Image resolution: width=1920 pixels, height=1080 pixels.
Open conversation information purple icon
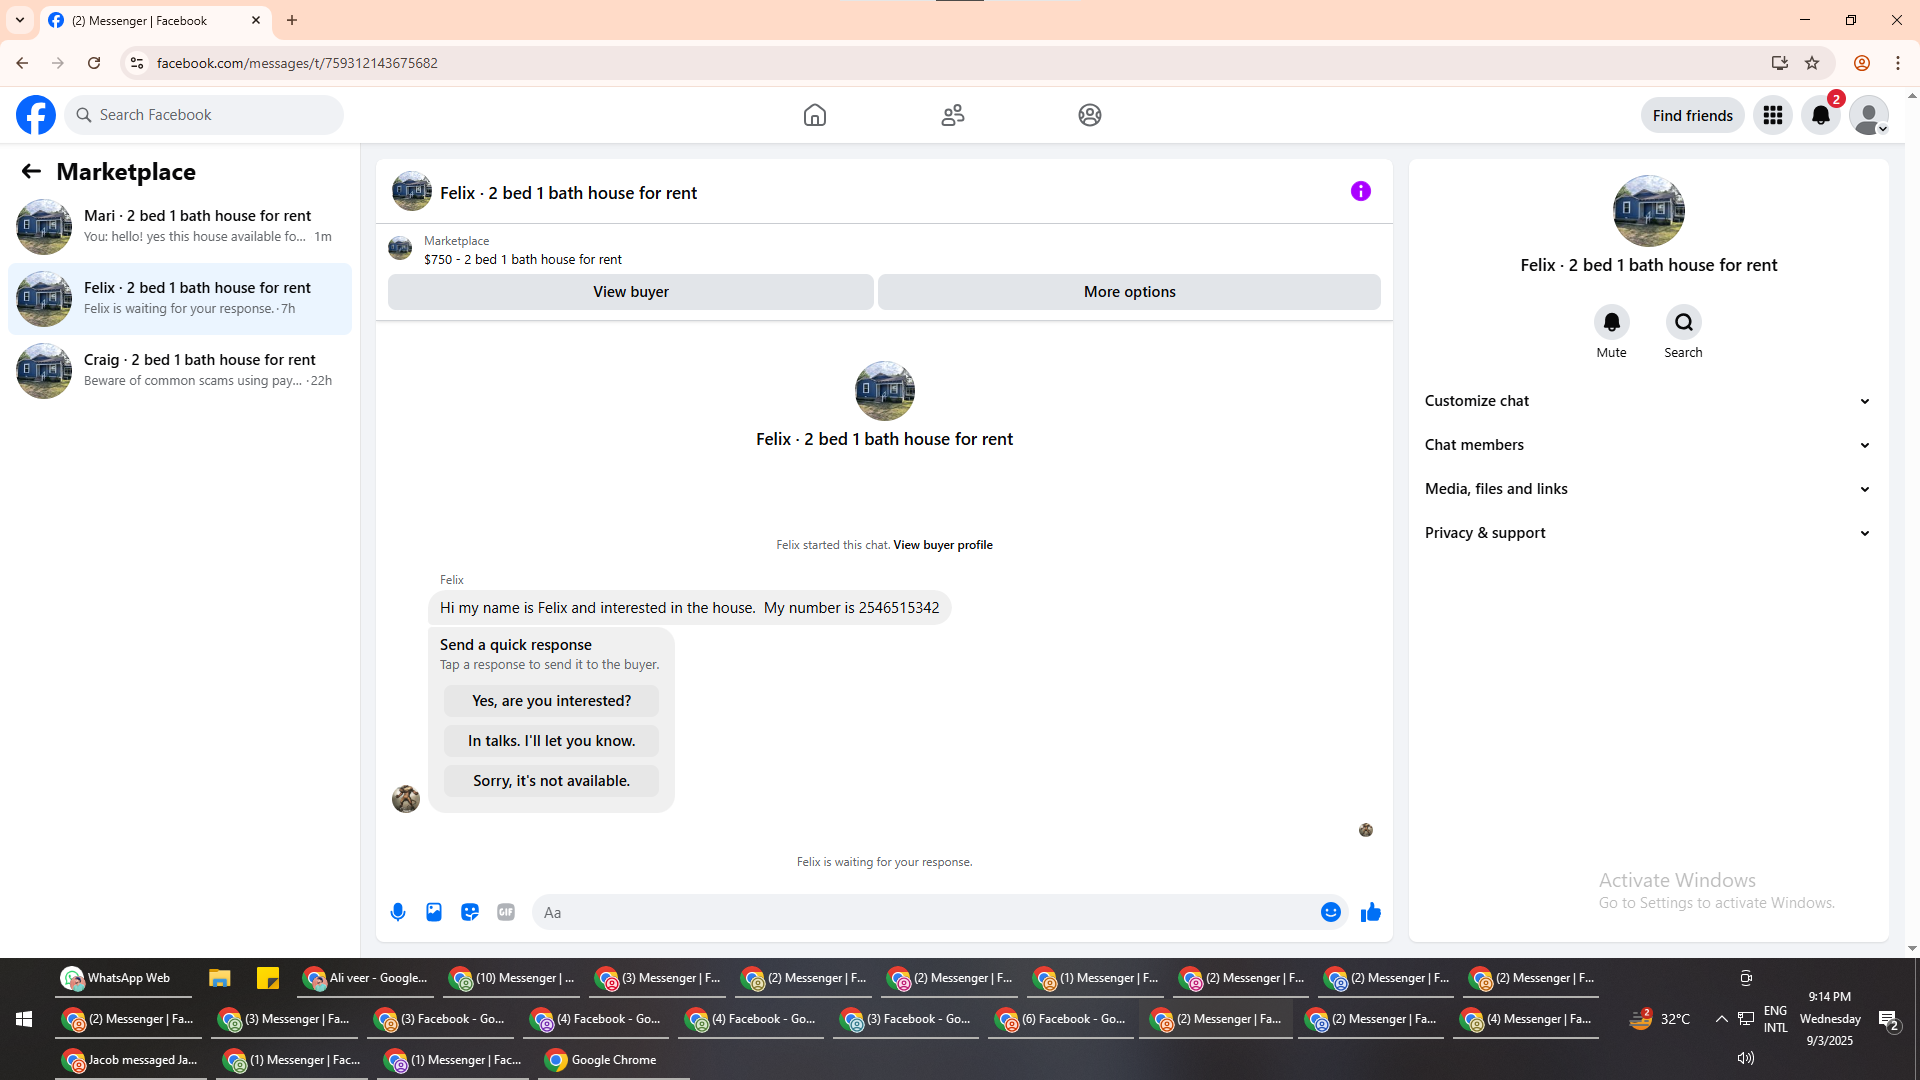point(1361,191)
